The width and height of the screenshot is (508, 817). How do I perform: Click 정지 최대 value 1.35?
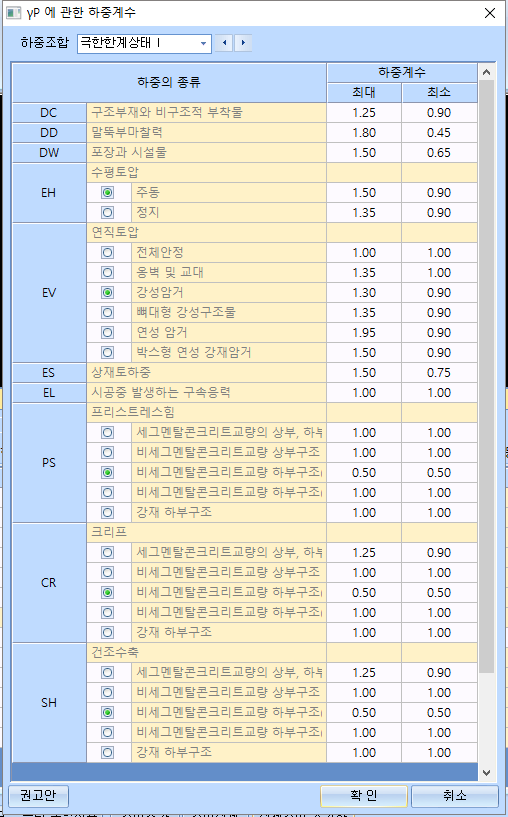(x=364, y=213)
